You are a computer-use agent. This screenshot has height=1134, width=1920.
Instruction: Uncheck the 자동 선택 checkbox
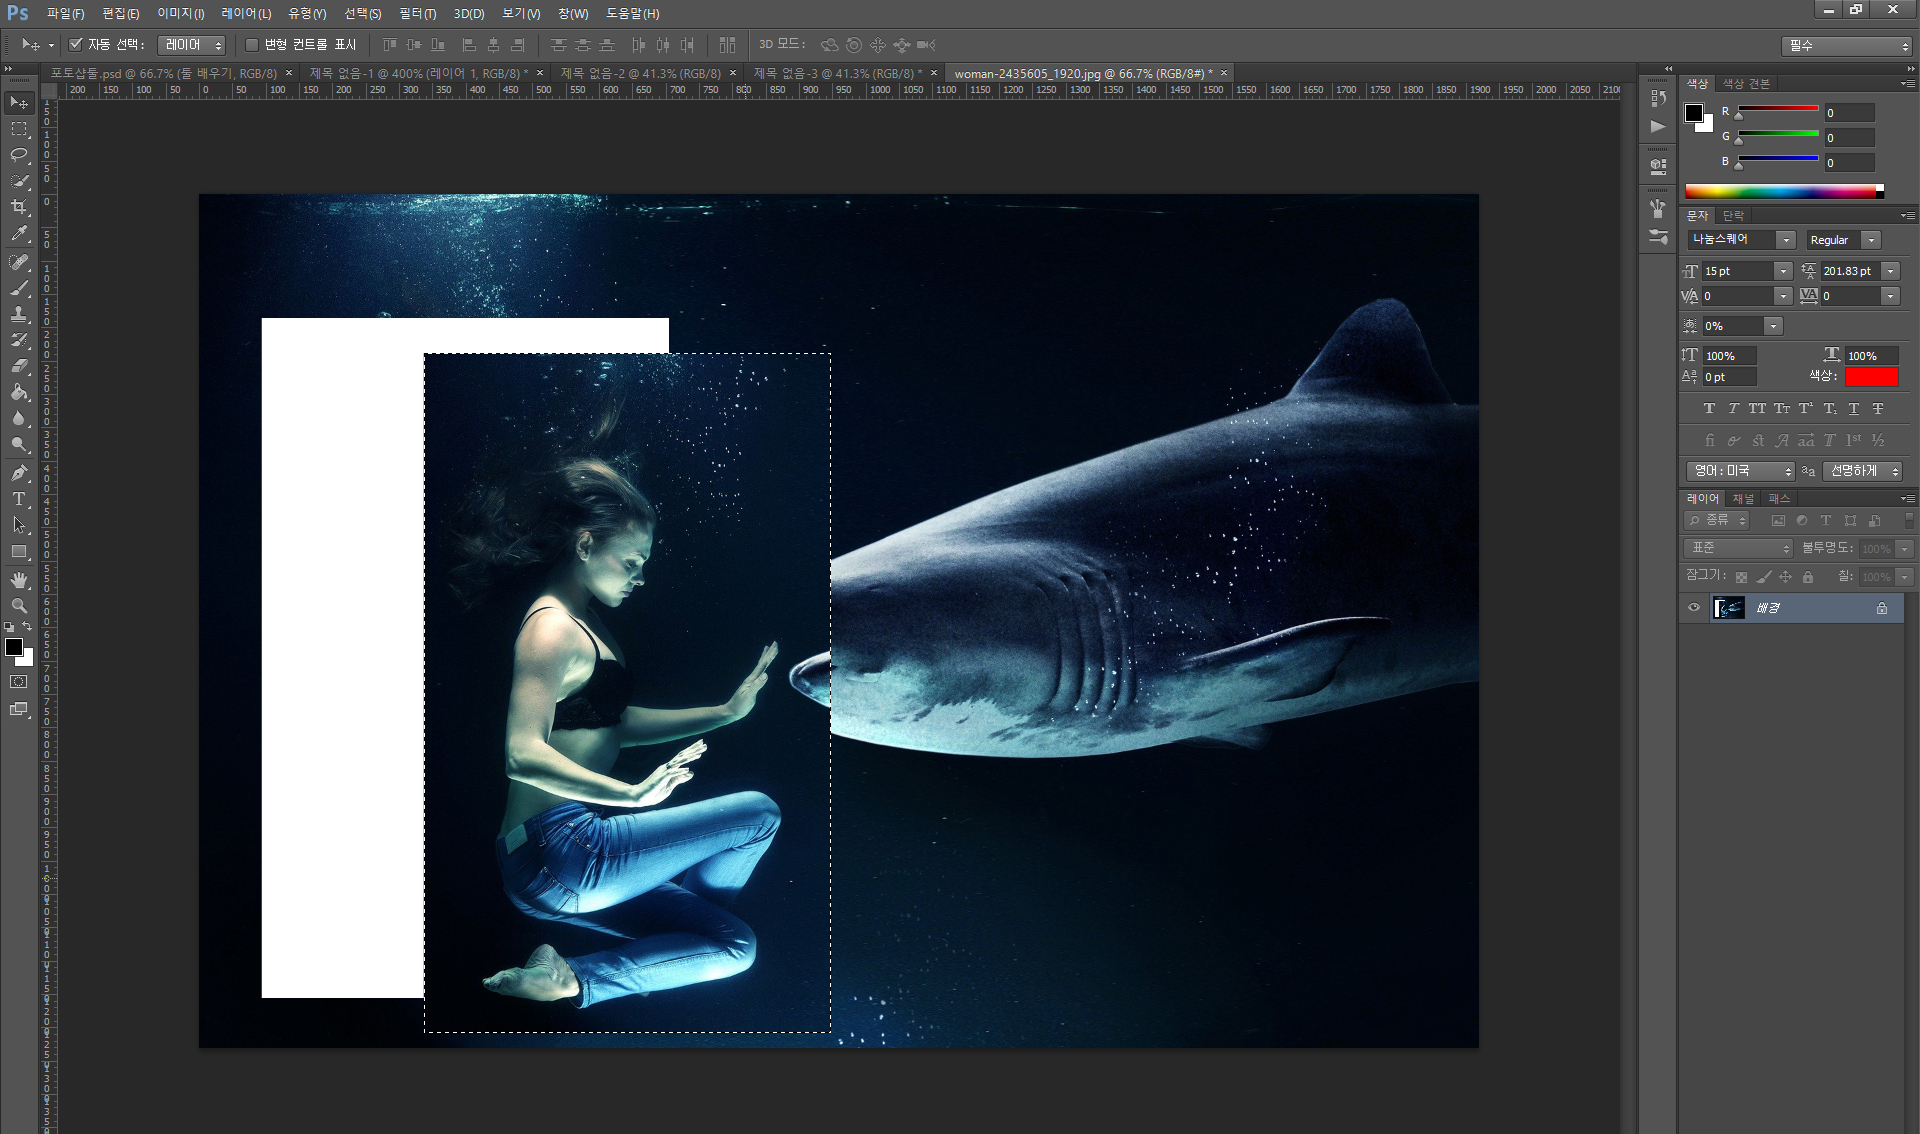75,45
